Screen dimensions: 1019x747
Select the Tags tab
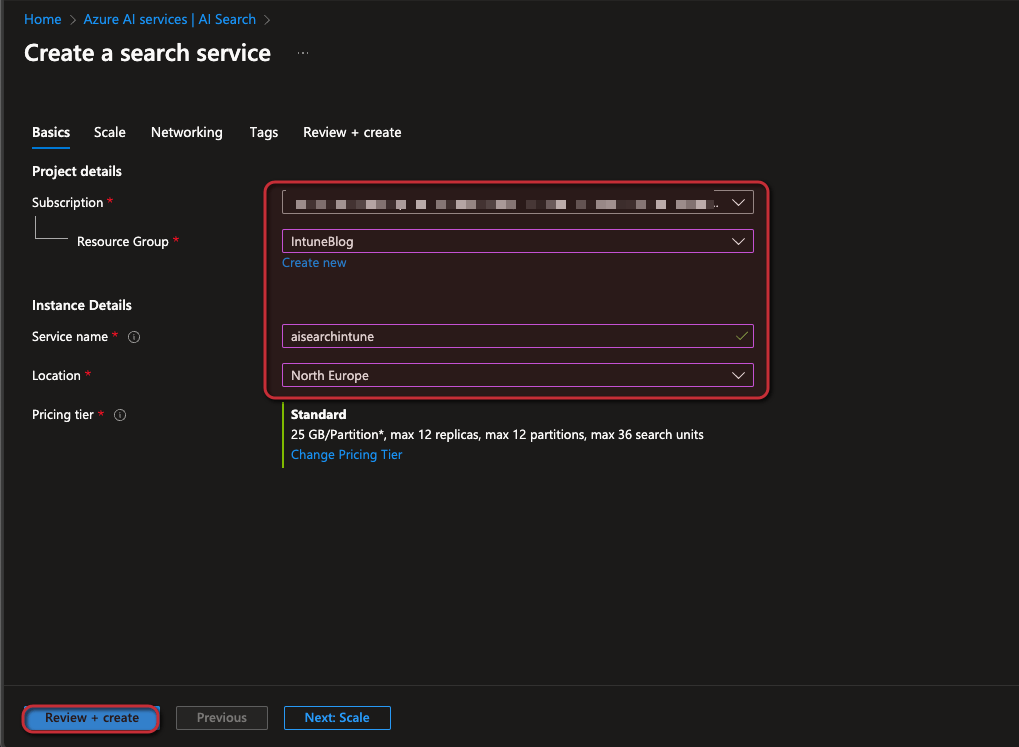[264, 132]
